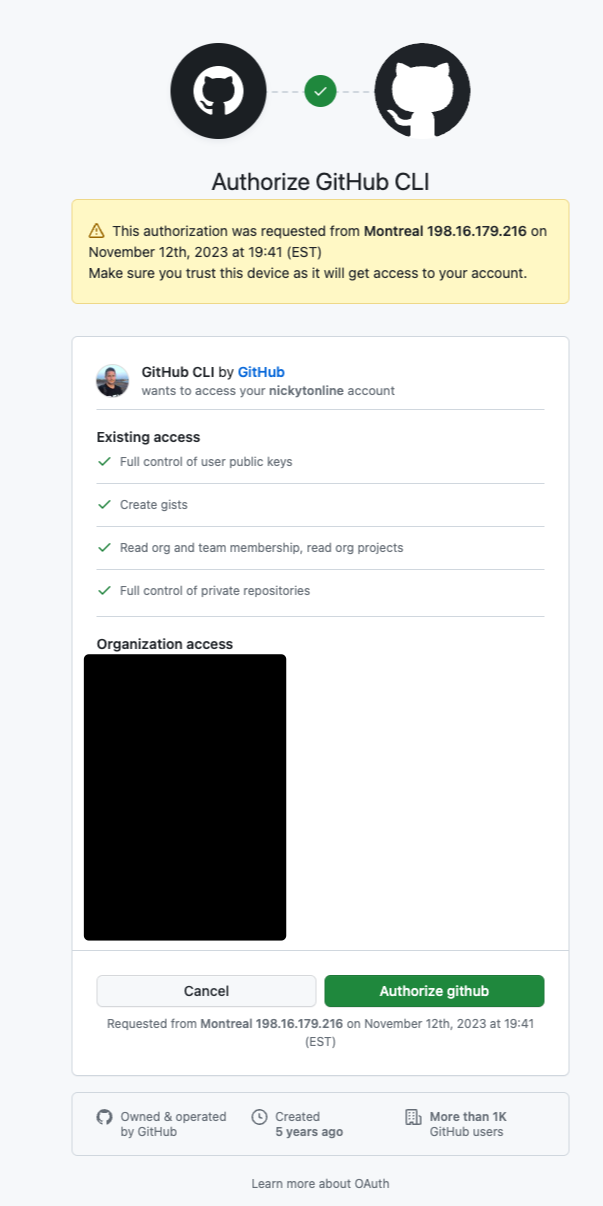Click the right GitHub octocat logo
The image size is (603, 1206).
[x=421, y=90]
